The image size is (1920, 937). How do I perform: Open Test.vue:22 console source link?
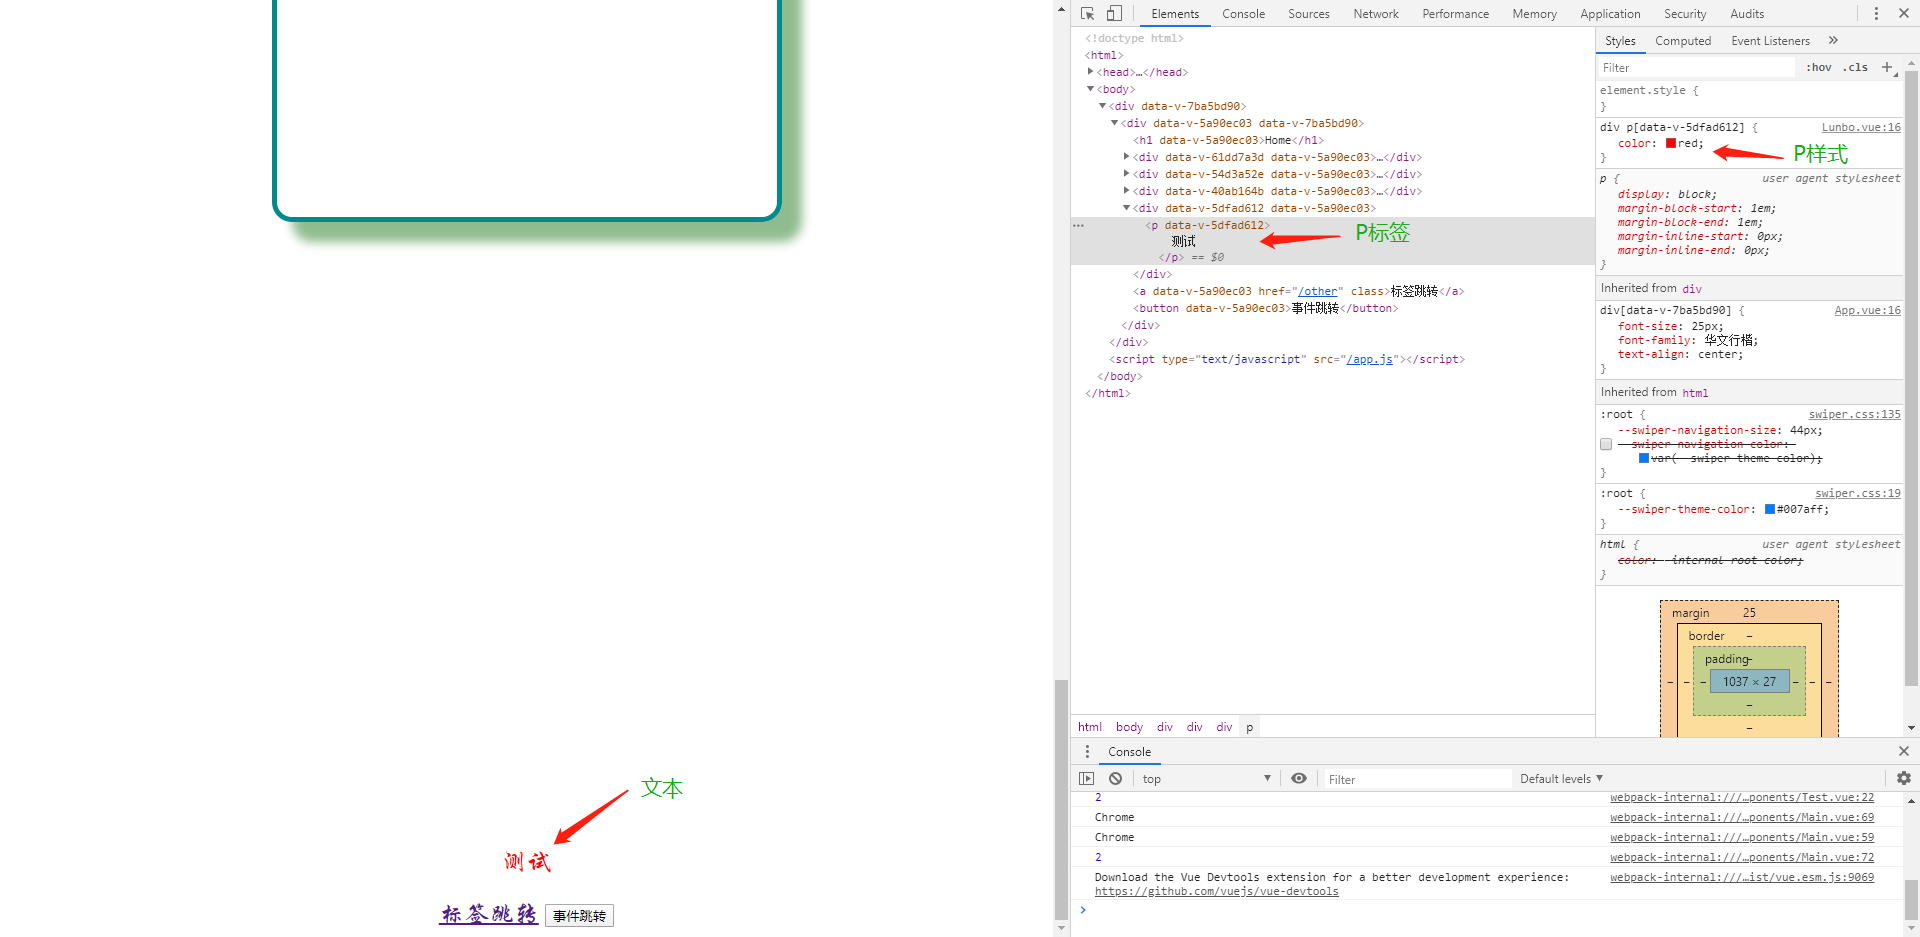pos(1742,797)
